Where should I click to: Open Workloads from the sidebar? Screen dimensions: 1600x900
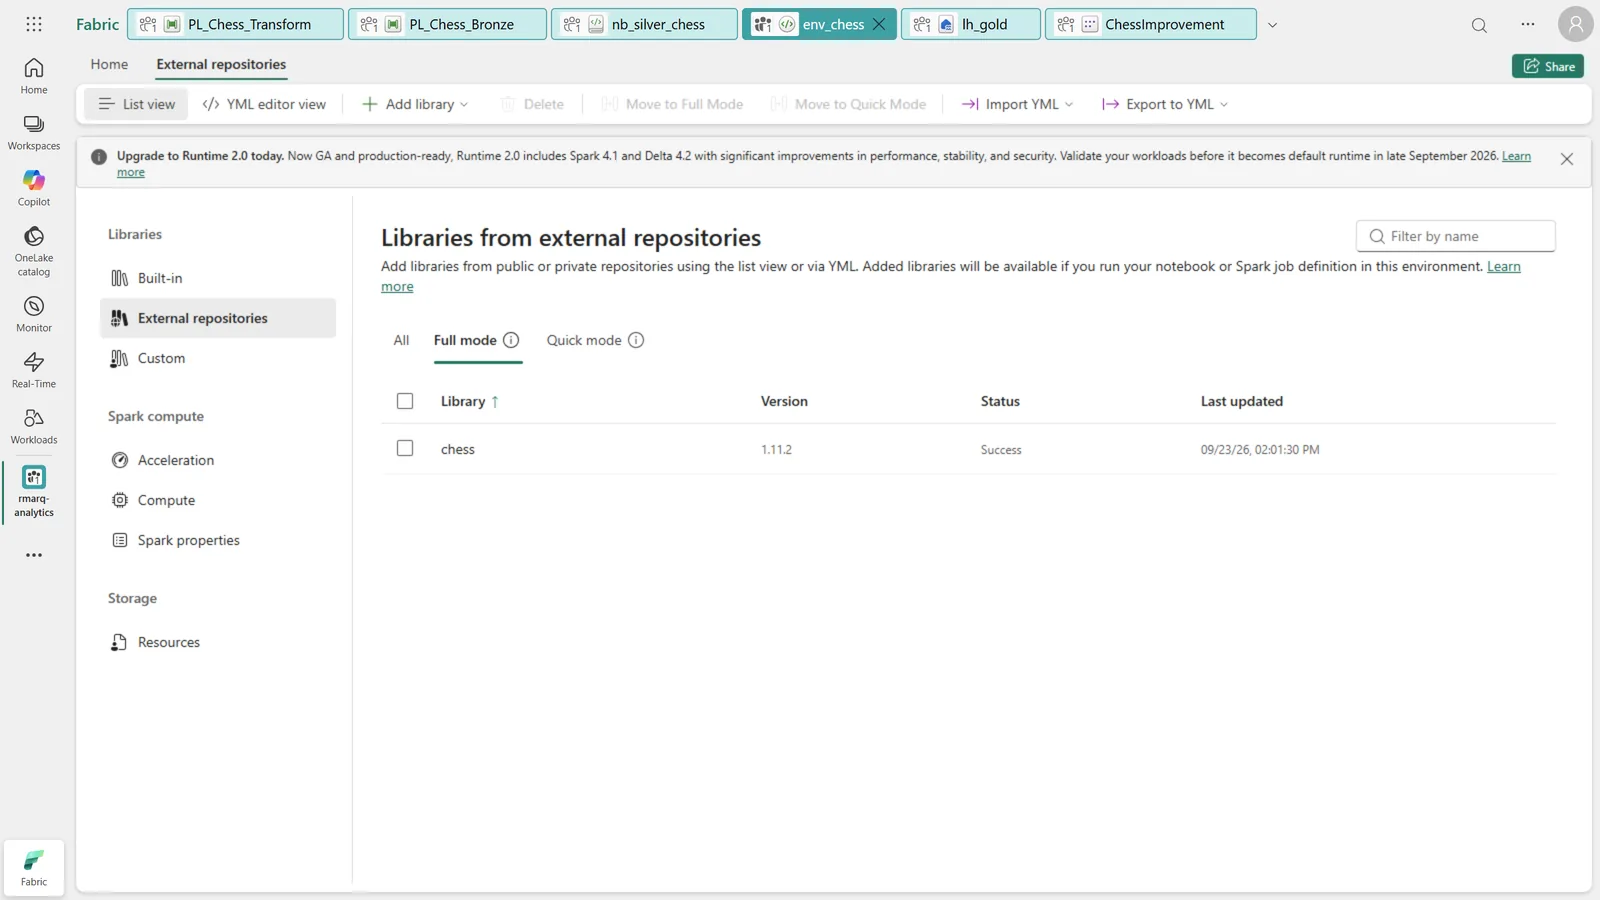[x=34, y=426]
